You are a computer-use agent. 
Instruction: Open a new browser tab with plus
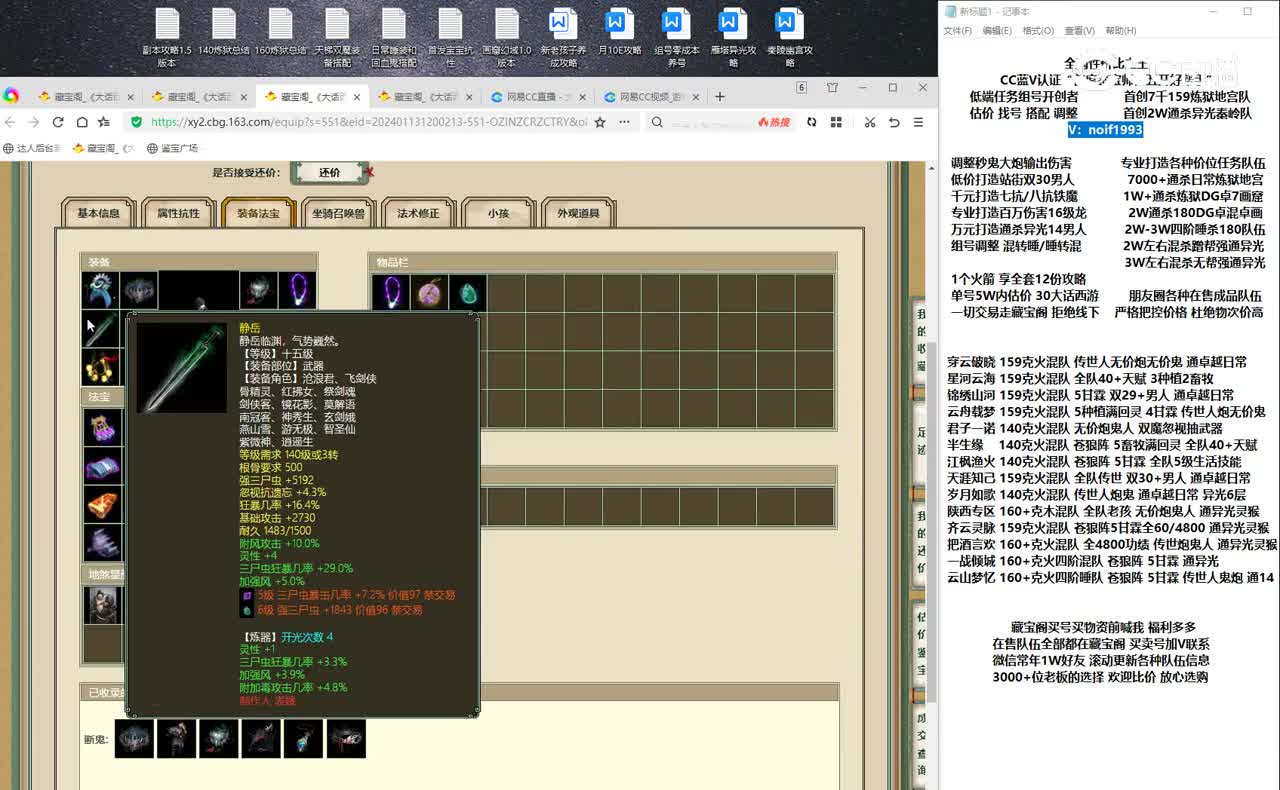[720, 97]
